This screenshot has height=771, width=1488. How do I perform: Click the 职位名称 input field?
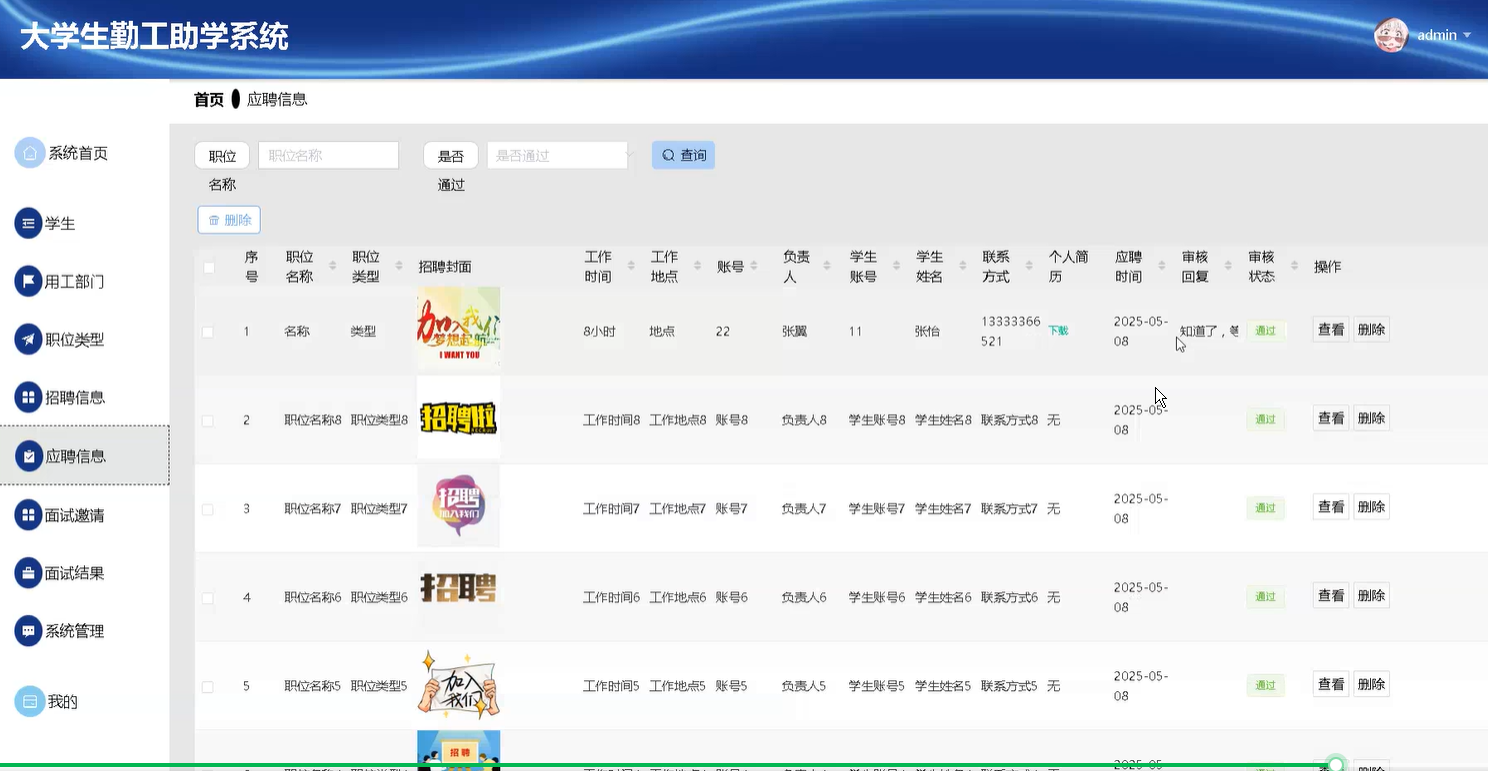[328, 155]
